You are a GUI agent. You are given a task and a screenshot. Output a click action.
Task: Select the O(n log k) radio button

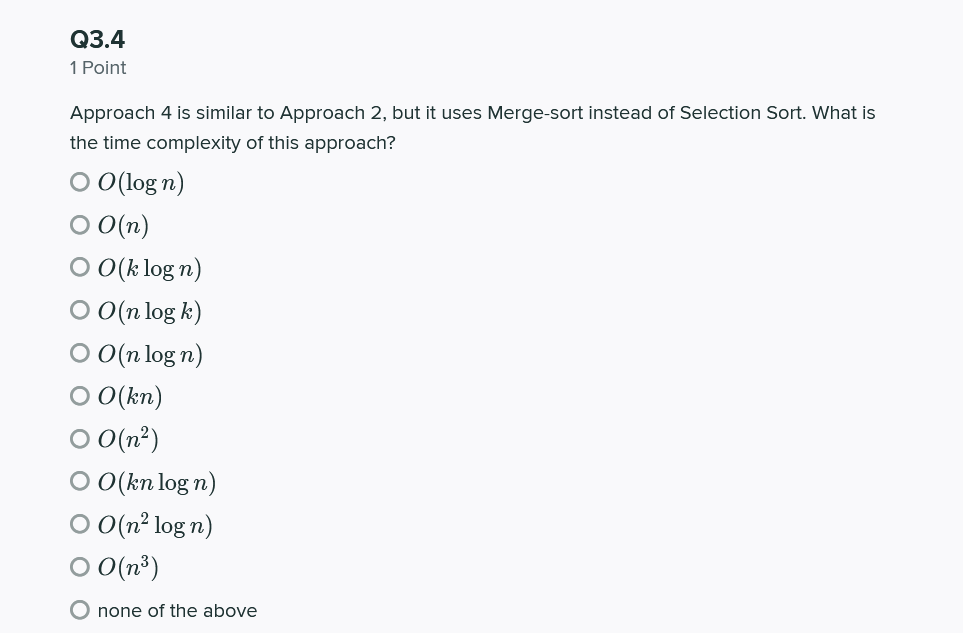coord(80,311)
